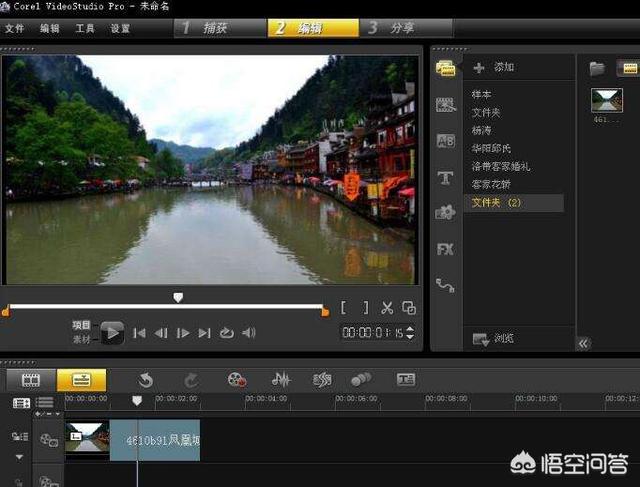The image size is (640, 487).
Task: Toggle the video track icon
Action: click(x=49, y=440)
